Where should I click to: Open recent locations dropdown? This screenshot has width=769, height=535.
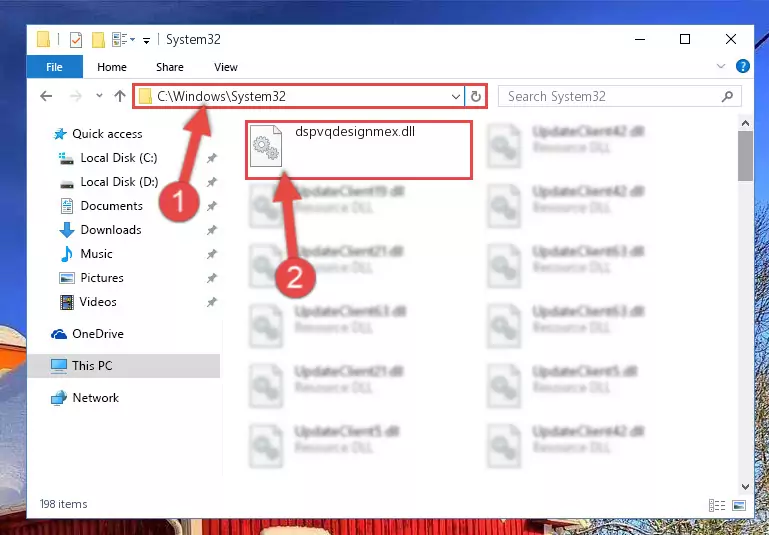point(100,96)
